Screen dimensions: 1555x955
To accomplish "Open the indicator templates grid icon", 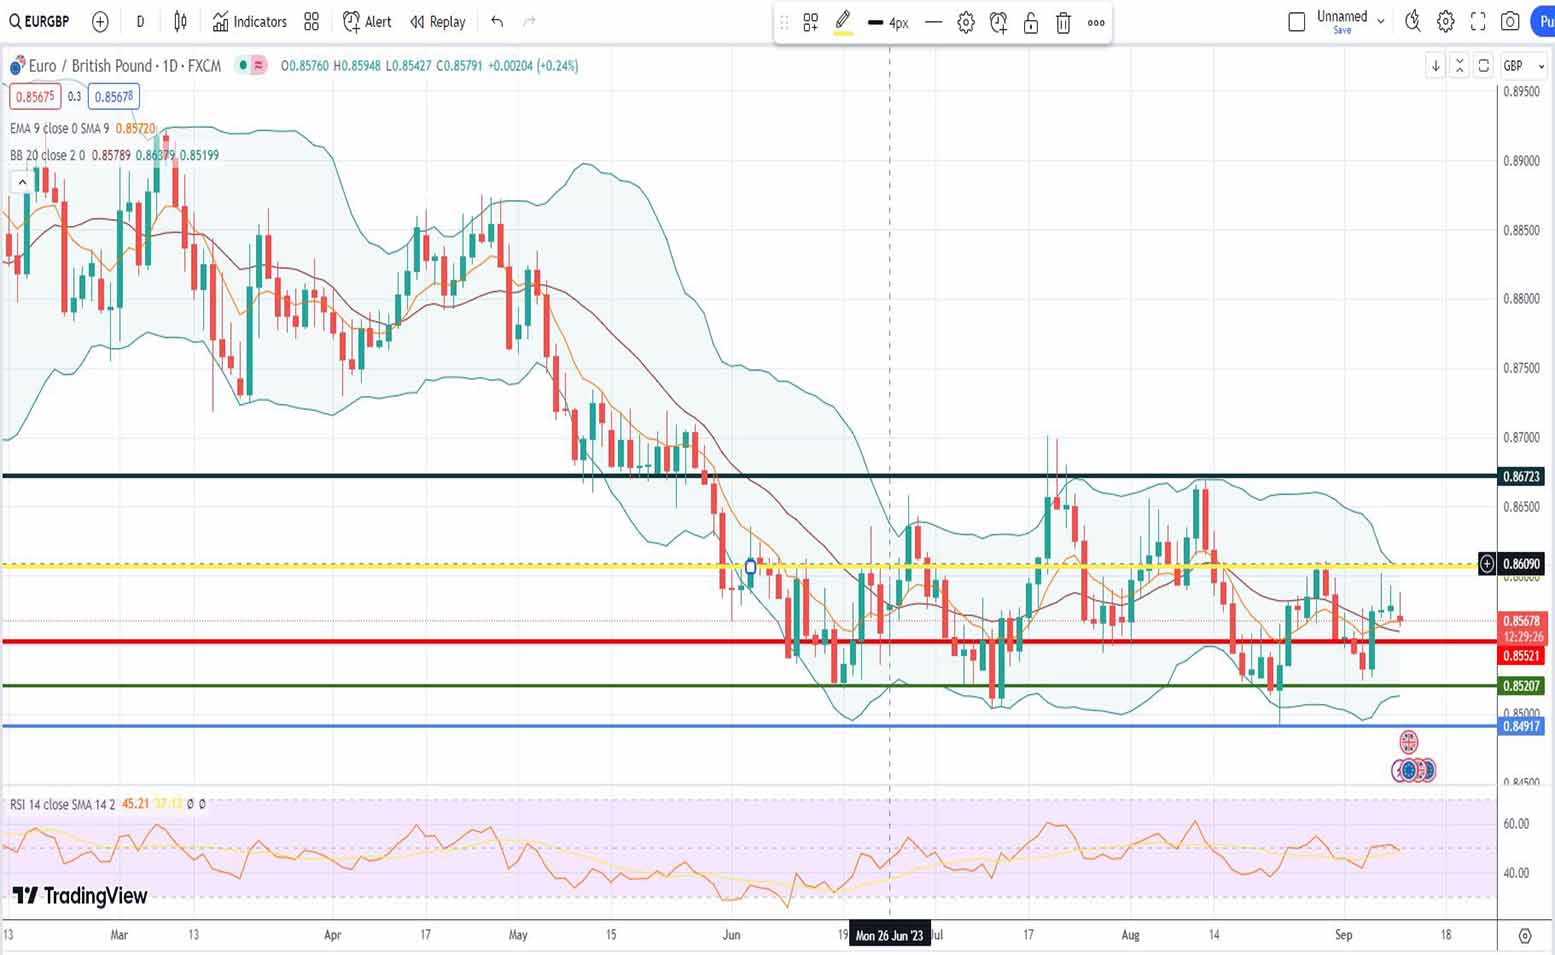I will [x=312, y=21].
